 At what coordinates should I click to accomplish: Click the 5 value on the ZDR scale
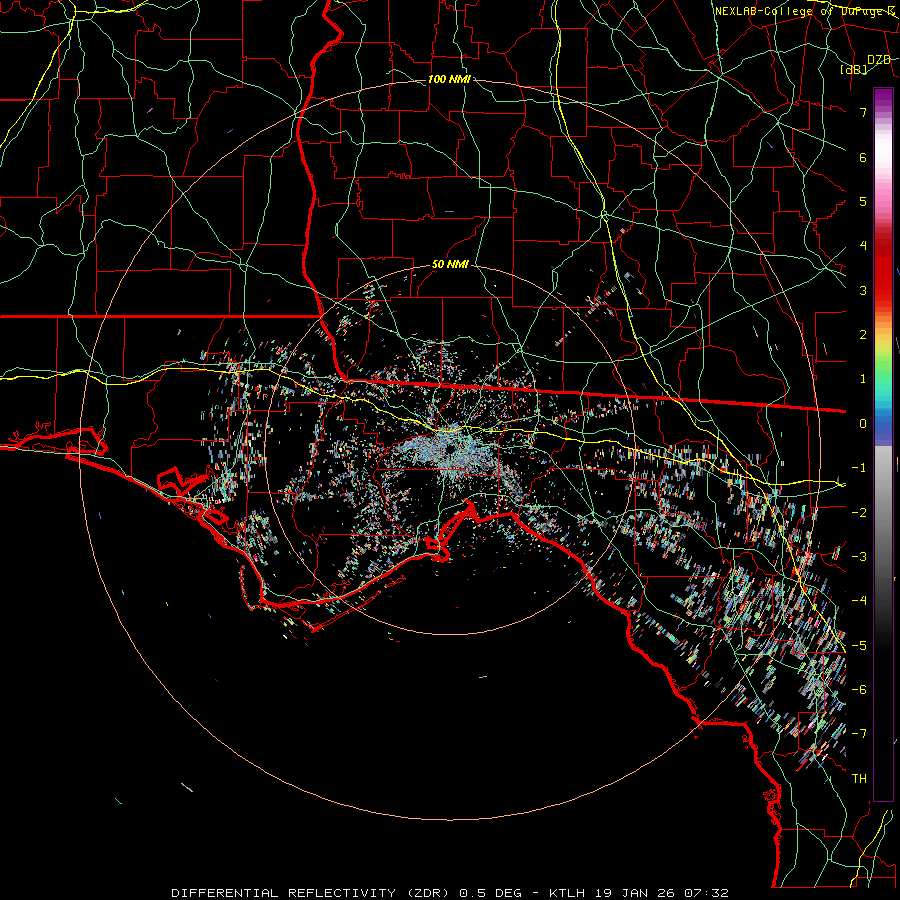(x=863, y=201)
